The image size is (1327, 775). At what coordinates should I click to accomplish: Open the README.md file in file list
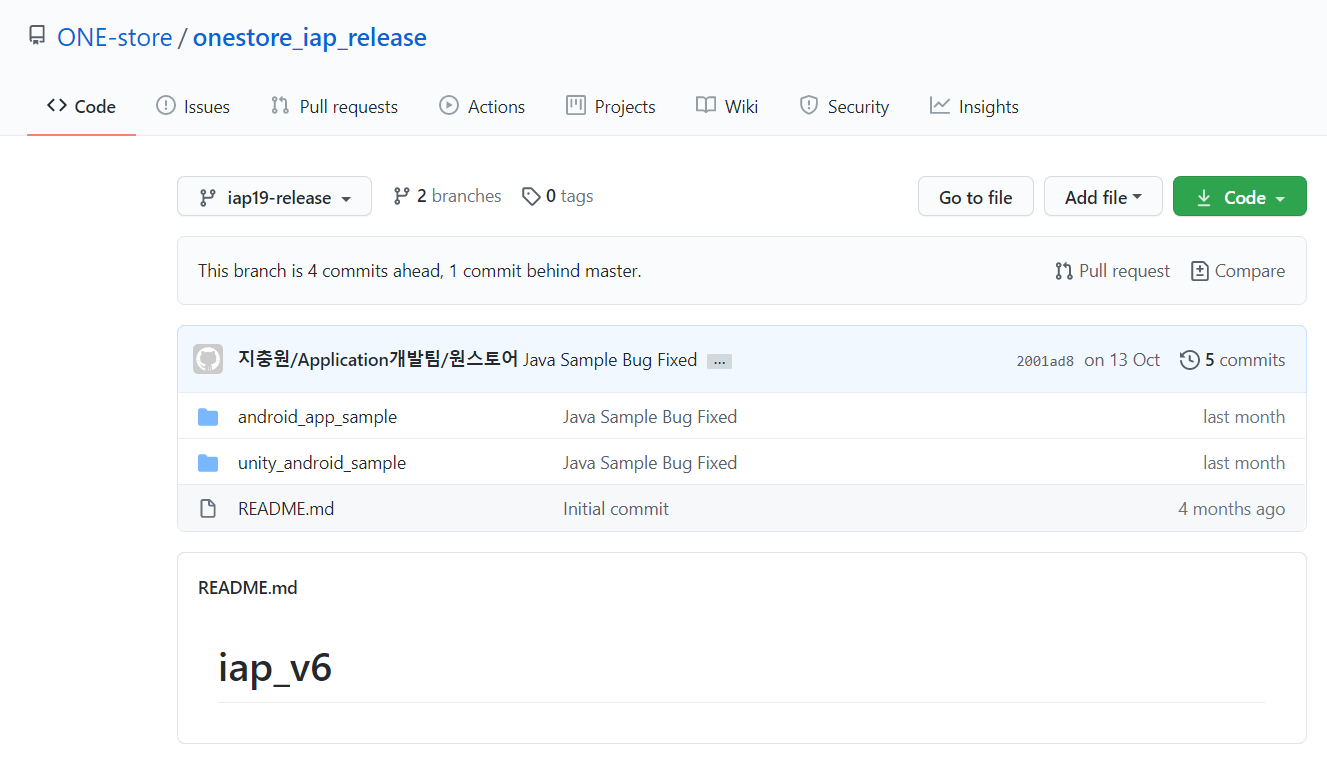(286, 509)
